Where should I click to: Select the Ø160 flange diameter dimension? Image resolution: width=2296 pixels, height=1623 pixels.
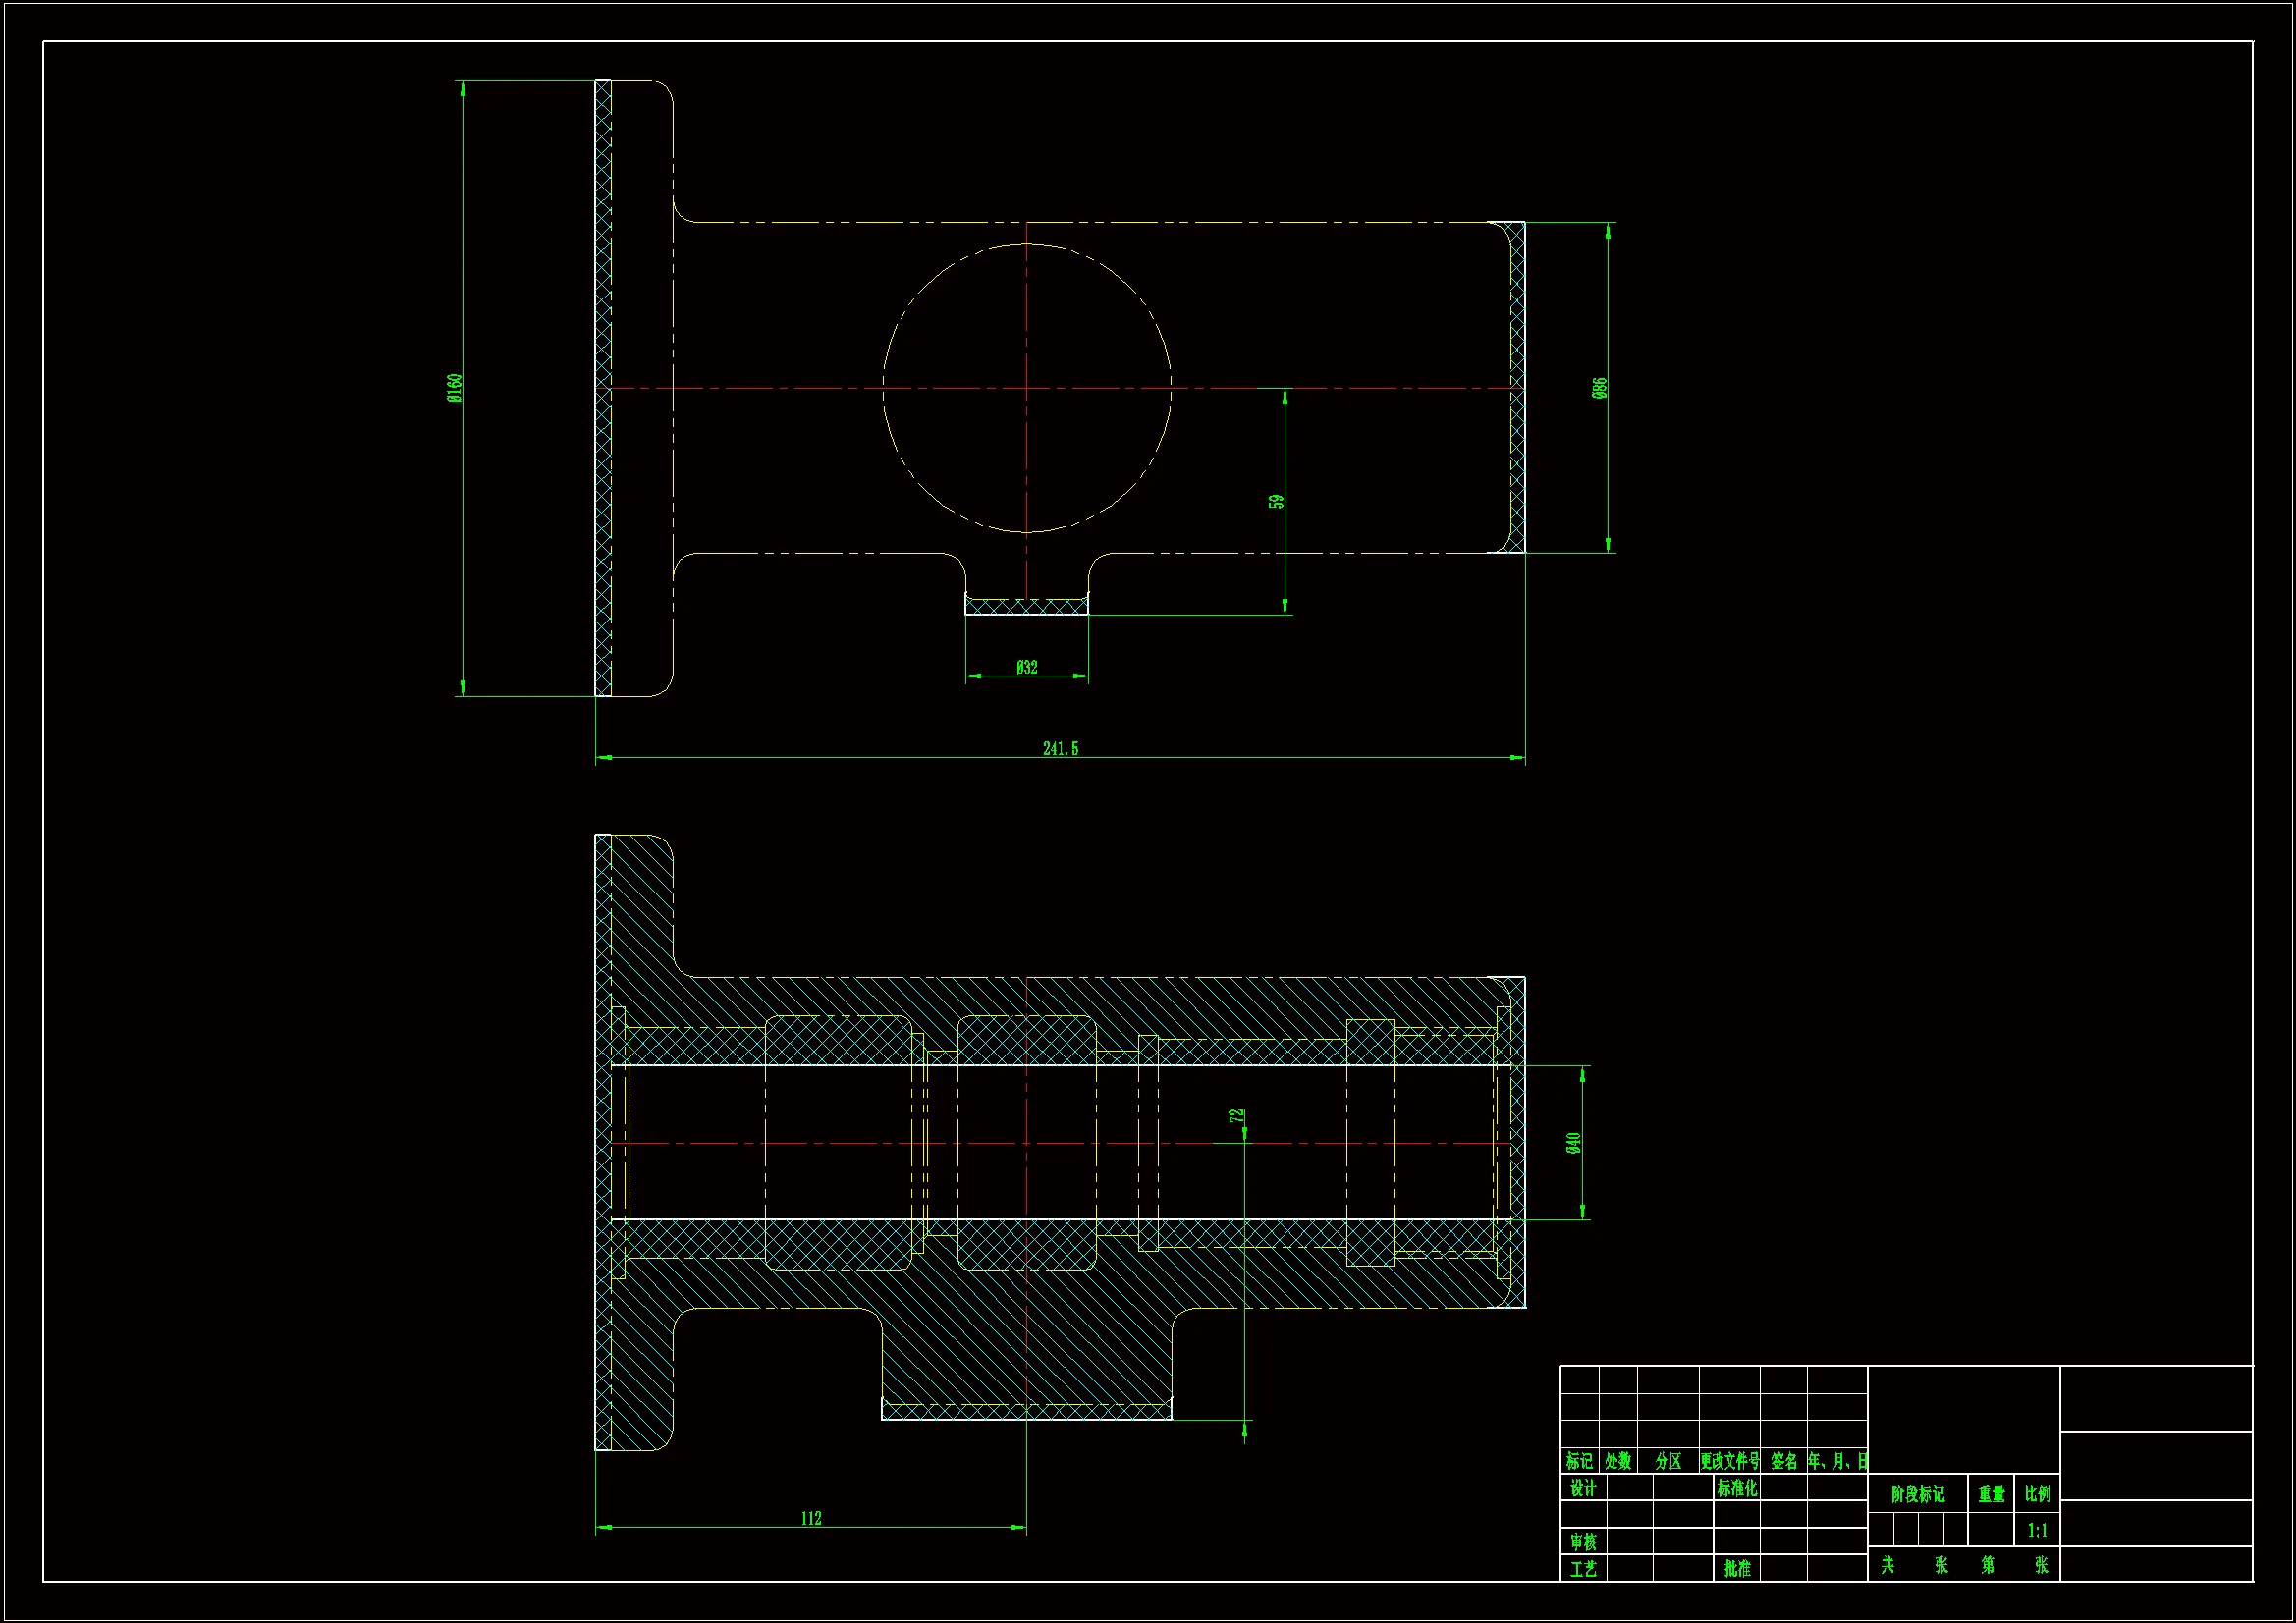point(455,387)
